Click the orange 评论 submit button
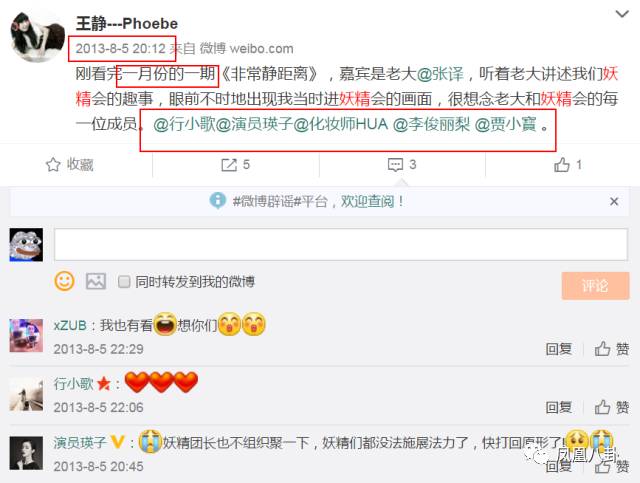 click(x=596, y=286)
